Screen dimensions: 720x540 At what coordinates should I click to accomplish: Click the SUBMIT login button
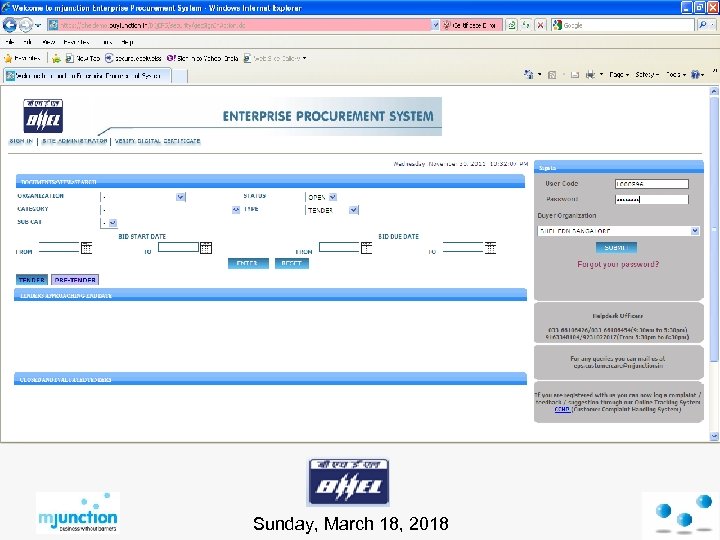(616, 248)
